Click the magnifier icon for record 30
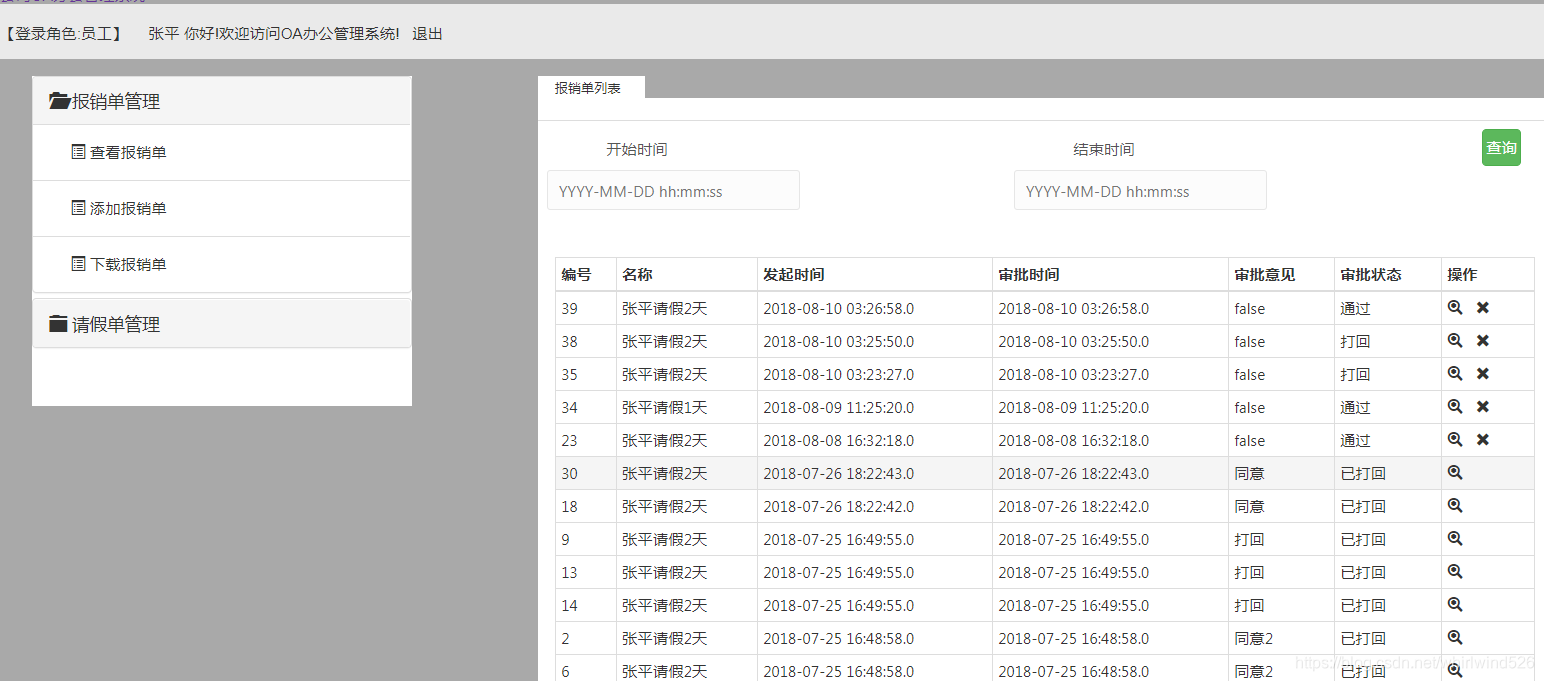 click(x=1455, y=472)
